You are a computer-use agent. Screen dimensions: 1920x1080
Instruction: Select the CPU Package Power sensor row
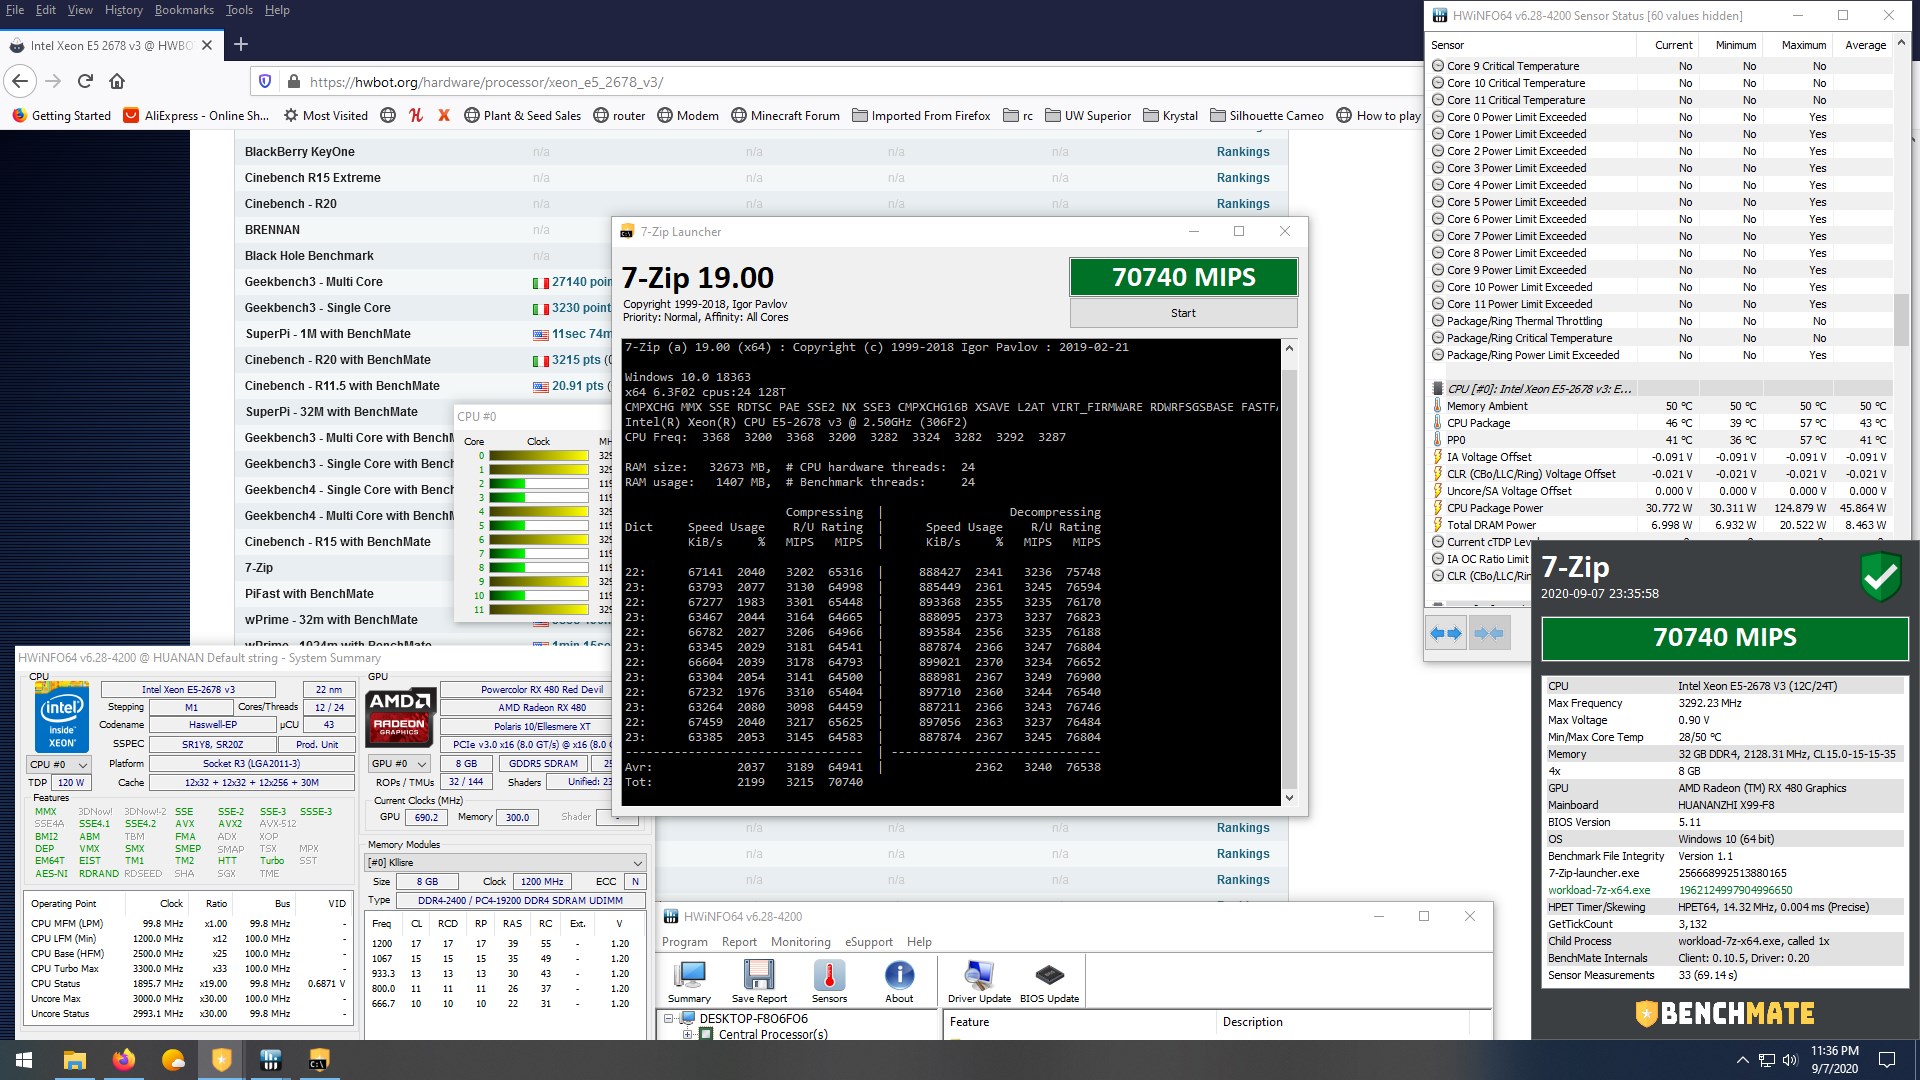click(x=1660, y=508)
